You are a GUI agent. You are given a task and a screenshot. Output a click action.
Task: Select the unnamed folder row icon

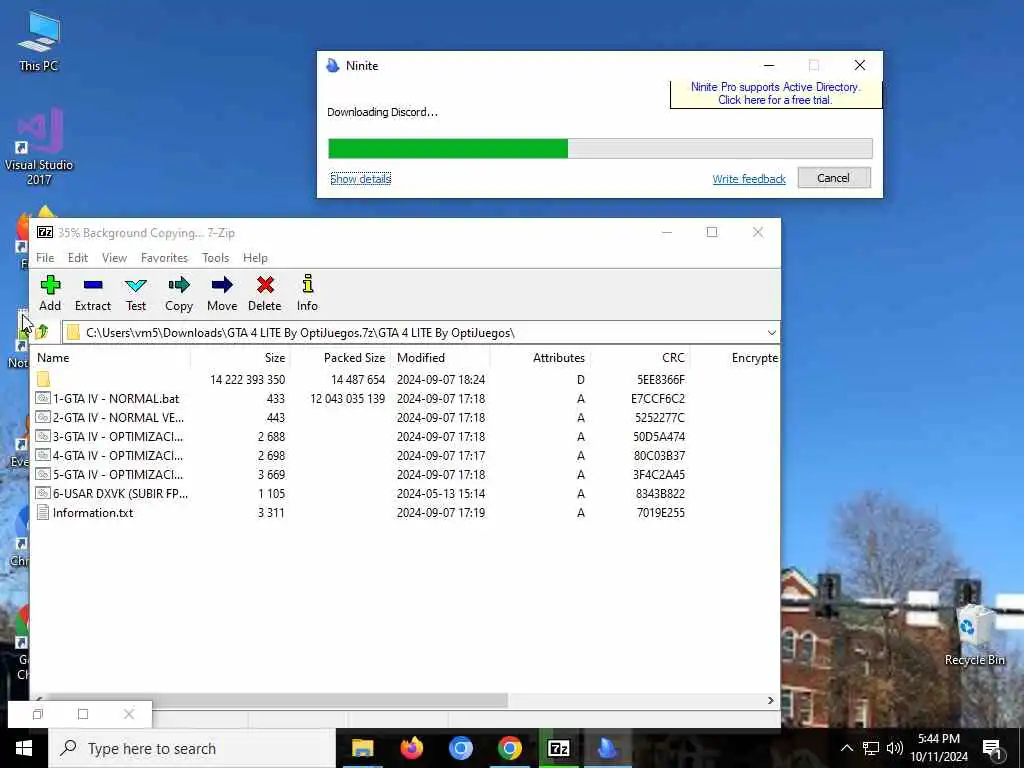[x=44, y=379]
